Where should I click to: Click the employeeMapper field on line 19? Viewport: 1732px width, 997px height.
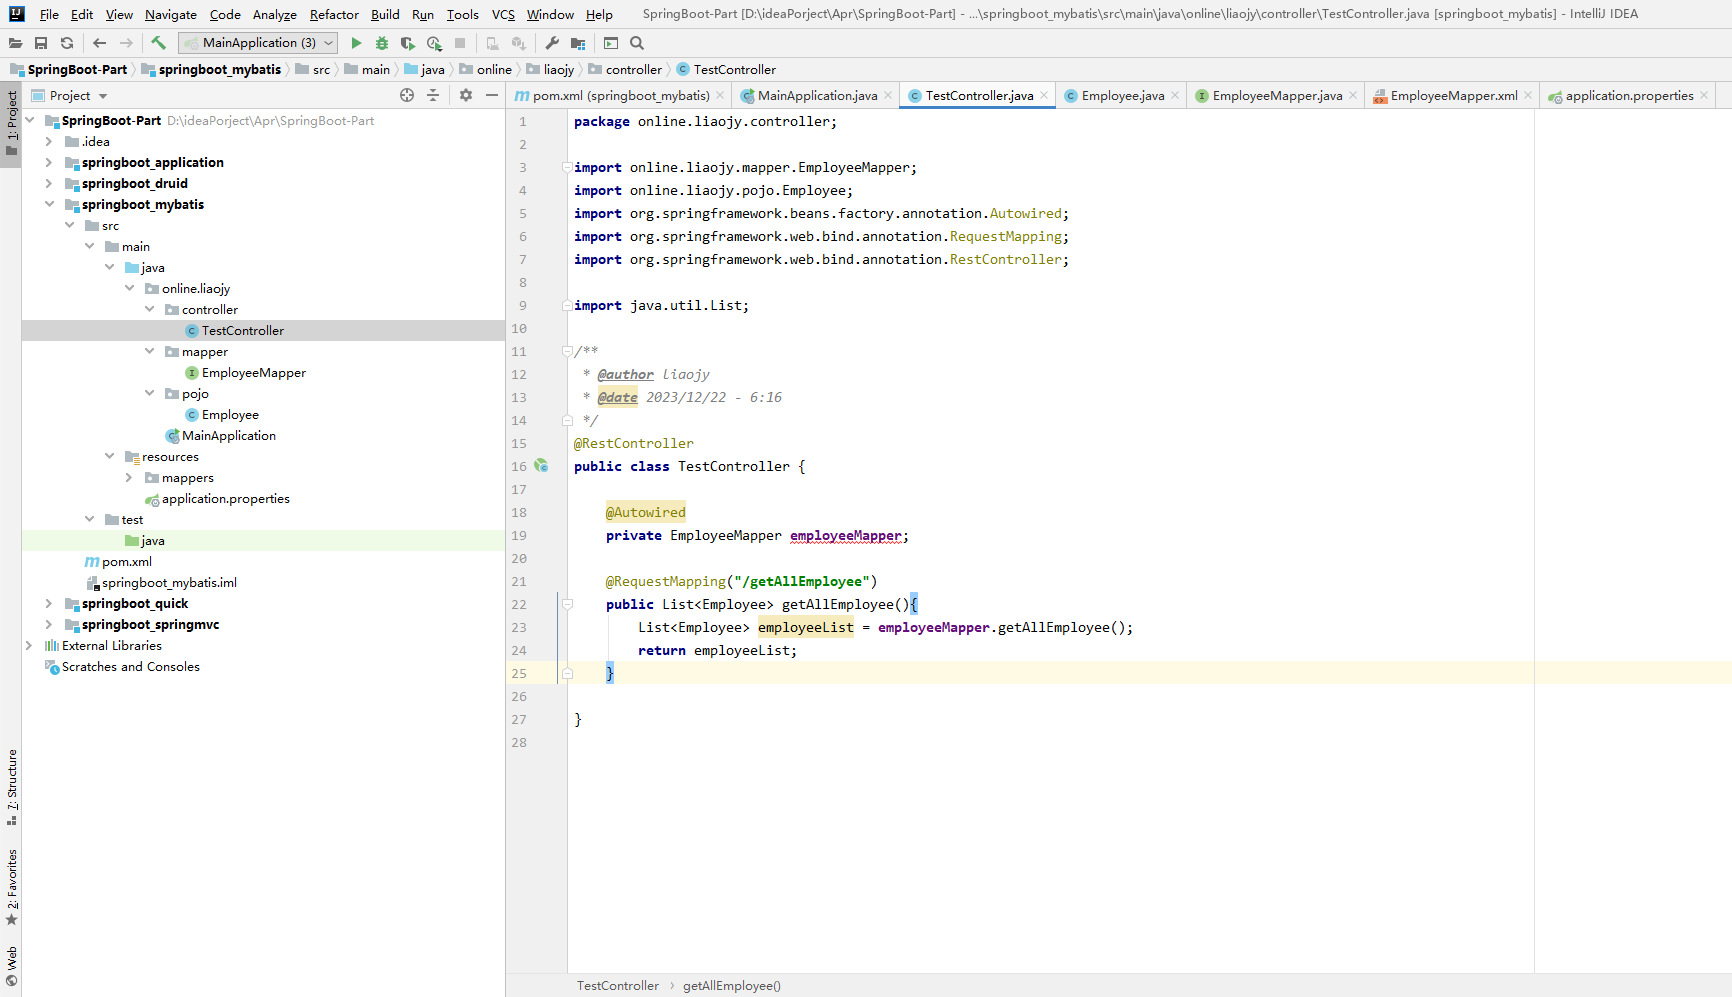846,535
